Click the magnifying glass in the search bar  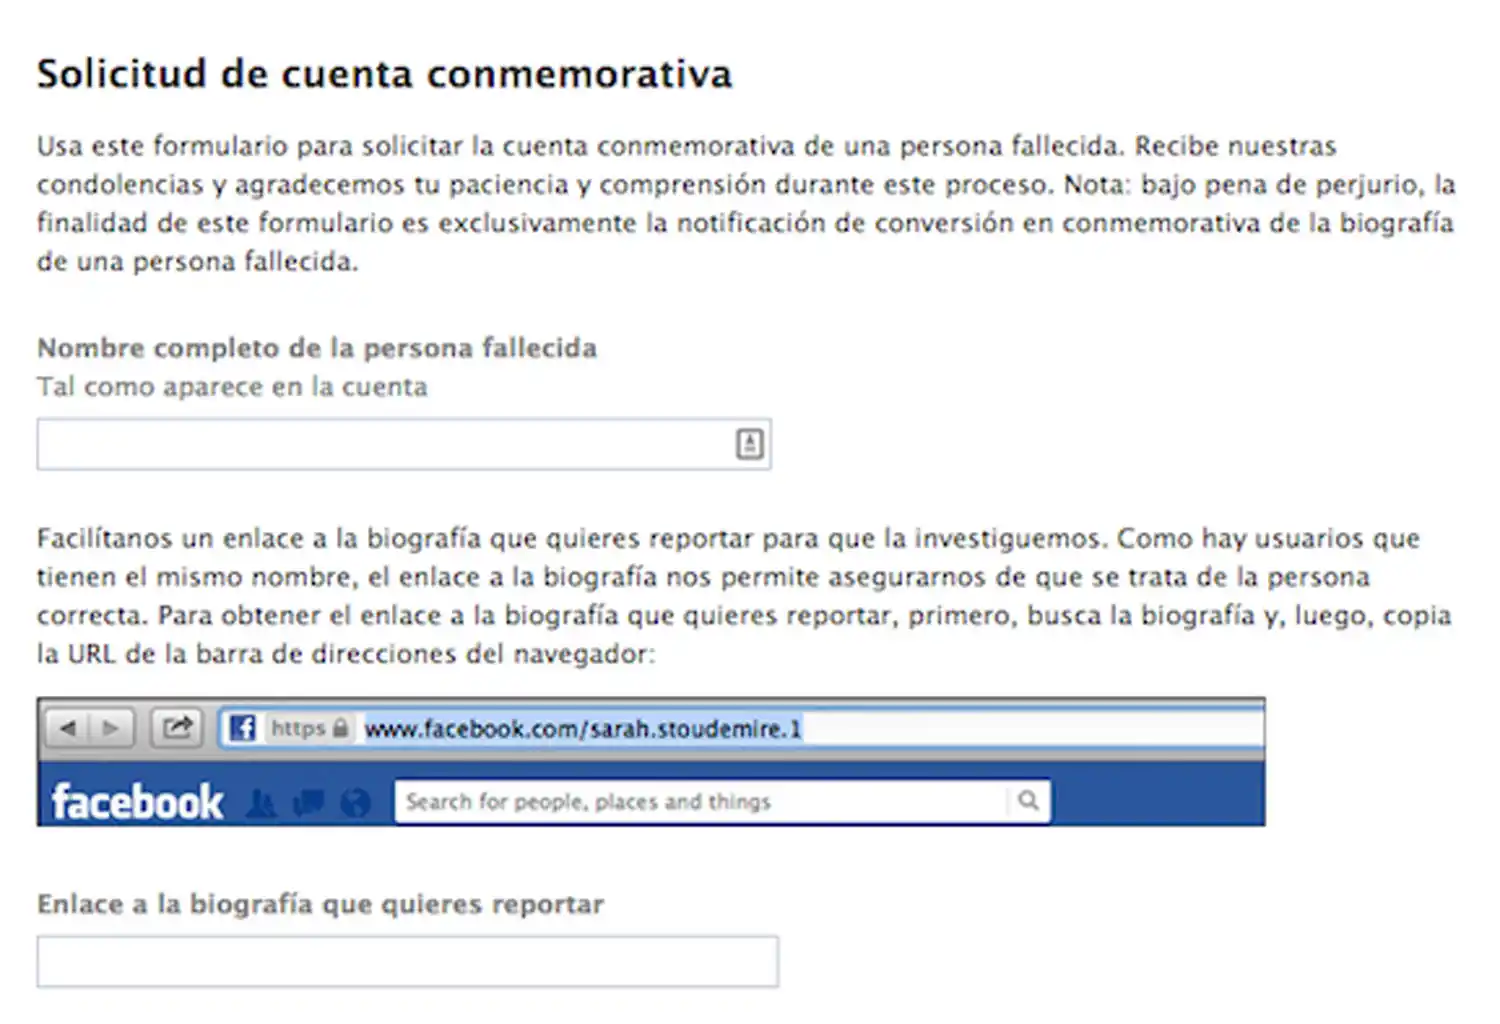[x=1029, y=801]
